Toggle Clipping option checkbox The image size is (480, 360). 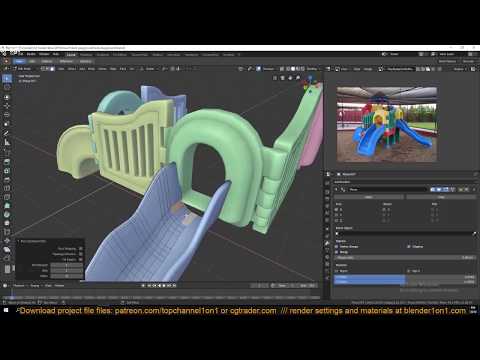tap(408, 247)
